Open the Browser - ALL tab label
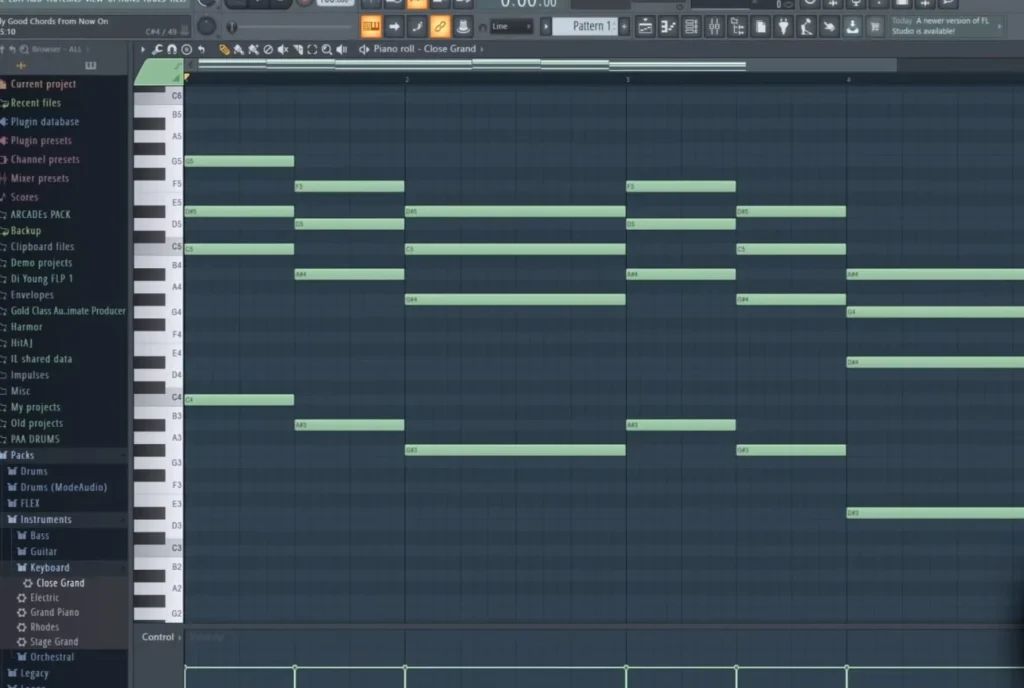 coord(57,49)
